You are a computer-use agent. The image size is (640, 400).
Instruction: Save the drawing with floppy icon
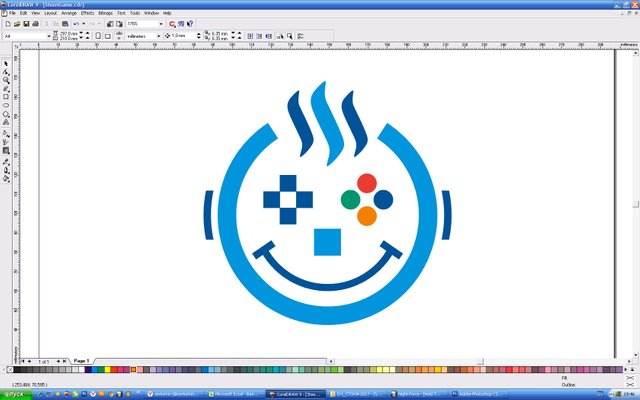[x=26, y=24]
